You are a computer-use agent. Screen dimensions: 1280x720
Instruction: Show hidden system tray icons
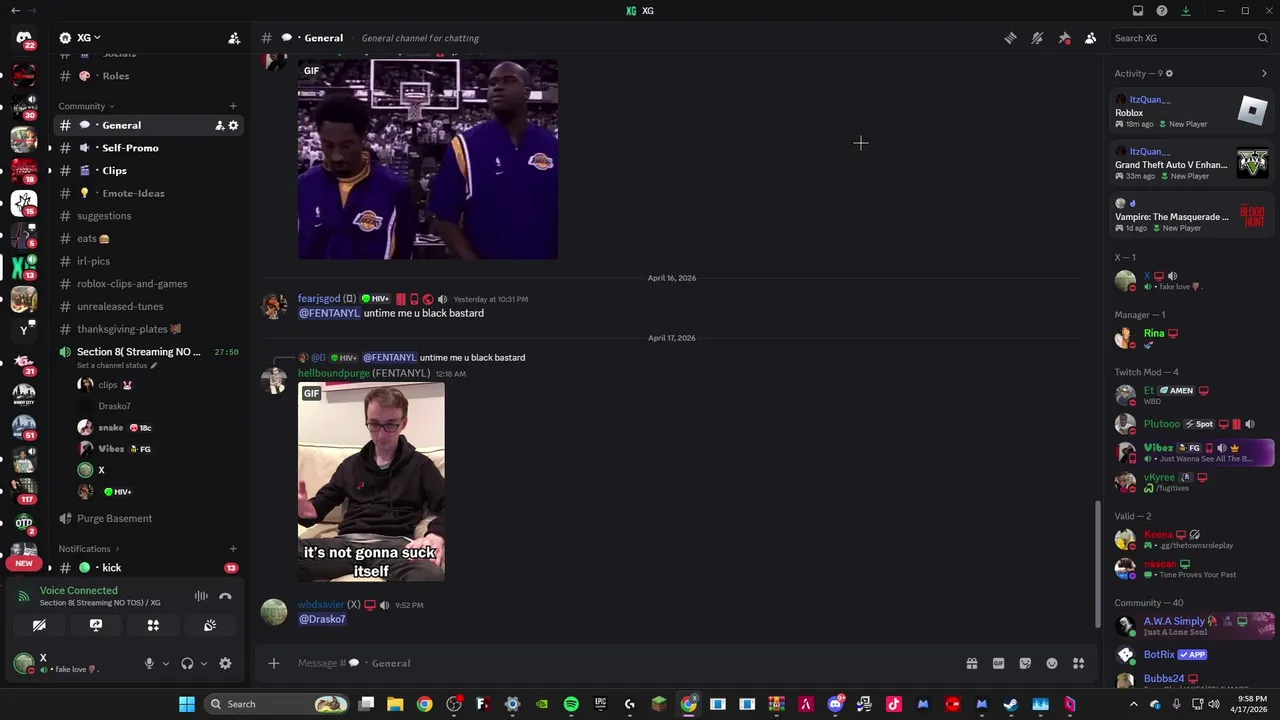[x=1133, y=704]
